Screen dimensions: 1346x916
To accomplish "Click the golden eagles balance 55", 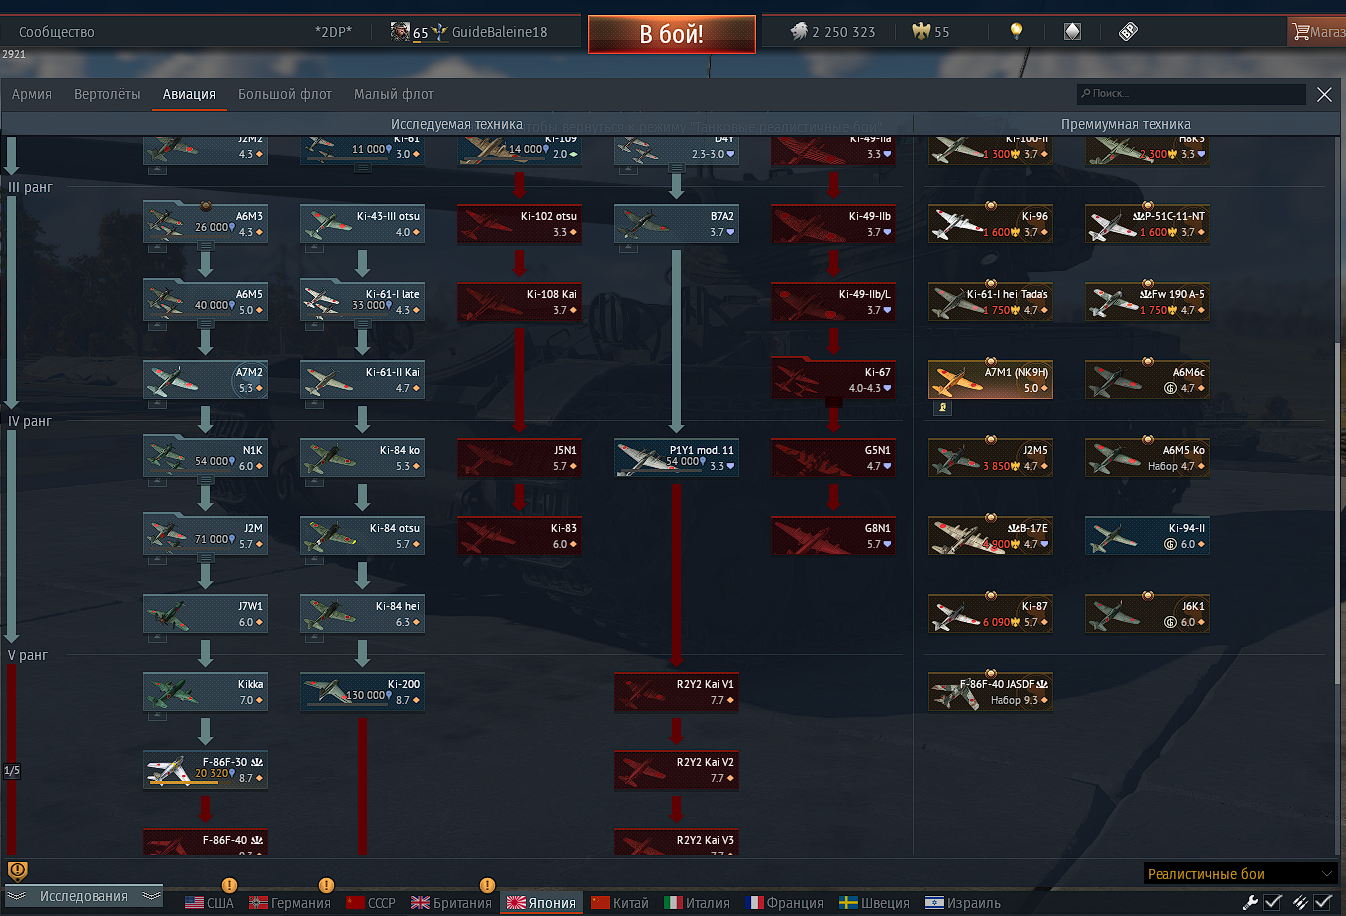I will click(x=931, y=32).
